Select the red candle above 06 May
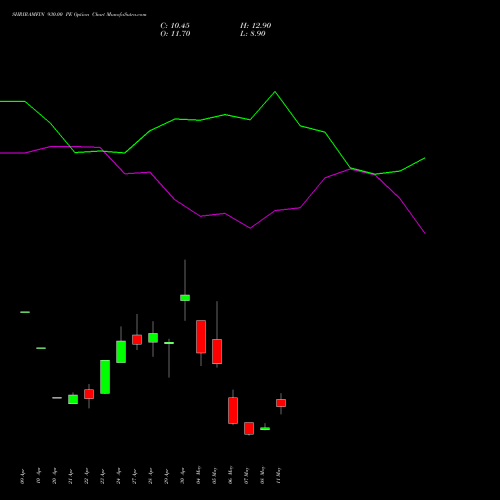The image size is (500, 500). point(233,410)
